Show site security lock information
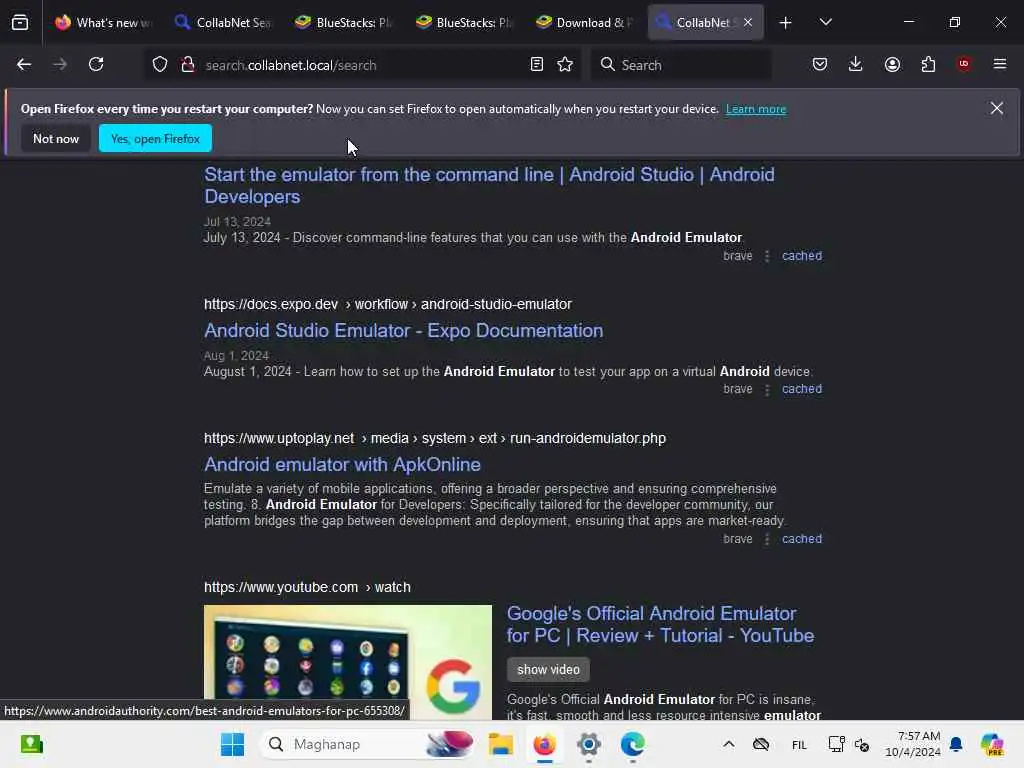The width and height of the screenshot is (1024, 768). (188, 65)
